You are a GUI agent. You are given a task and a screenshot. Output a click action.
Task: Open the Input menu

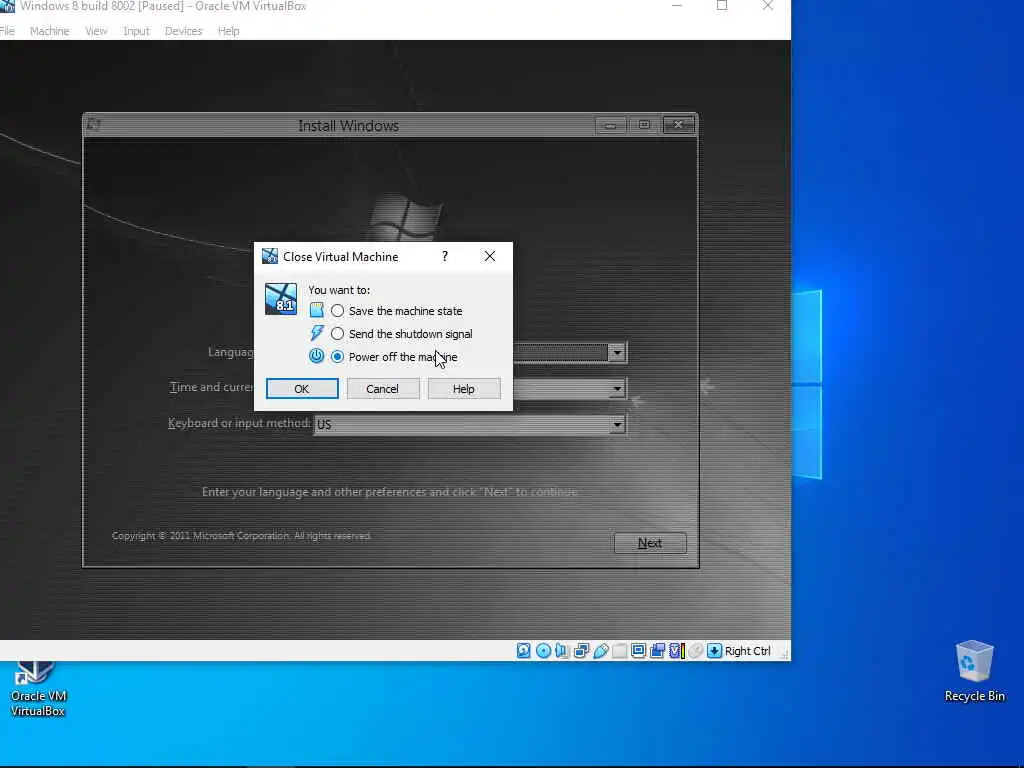pyautogui.click(x=136, y=31)
